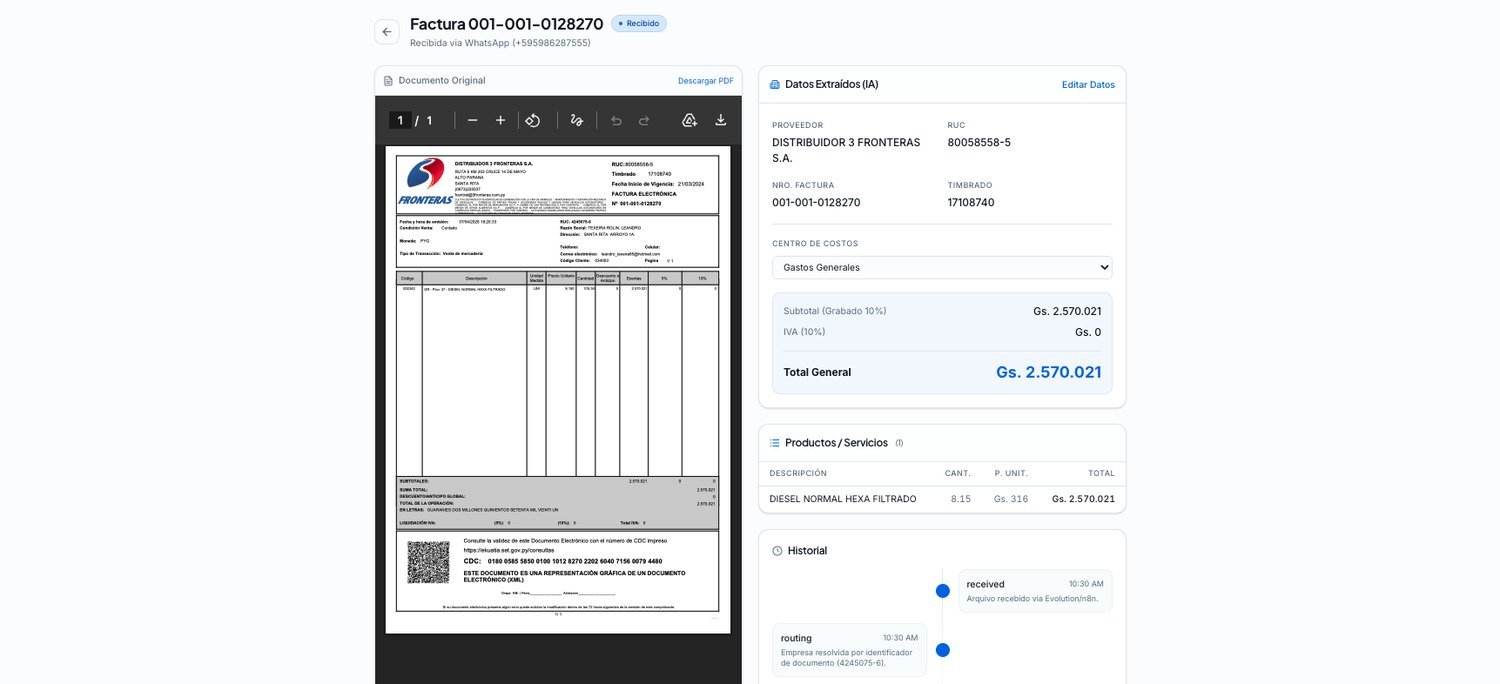Activate the PDF draw annotation tool
The width and height of the screenshot is (1500, 684).
click(576, 120)
